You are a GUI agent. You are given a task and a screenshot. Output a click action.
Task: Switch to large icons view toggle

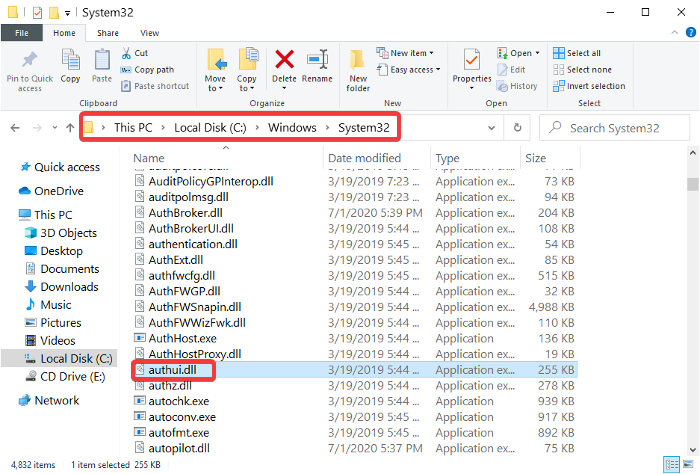tap(689, 465)
